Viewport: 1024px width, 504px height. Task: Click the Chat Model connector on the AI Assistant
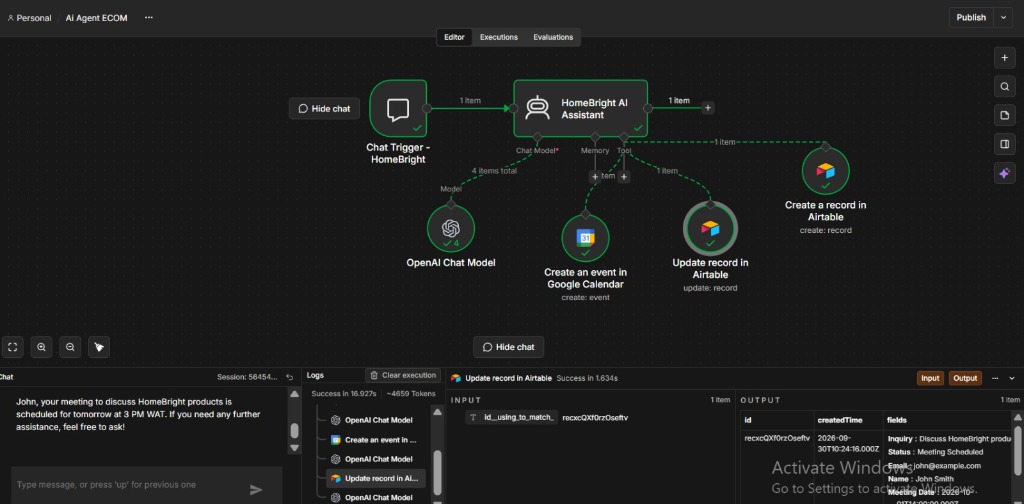537,136
